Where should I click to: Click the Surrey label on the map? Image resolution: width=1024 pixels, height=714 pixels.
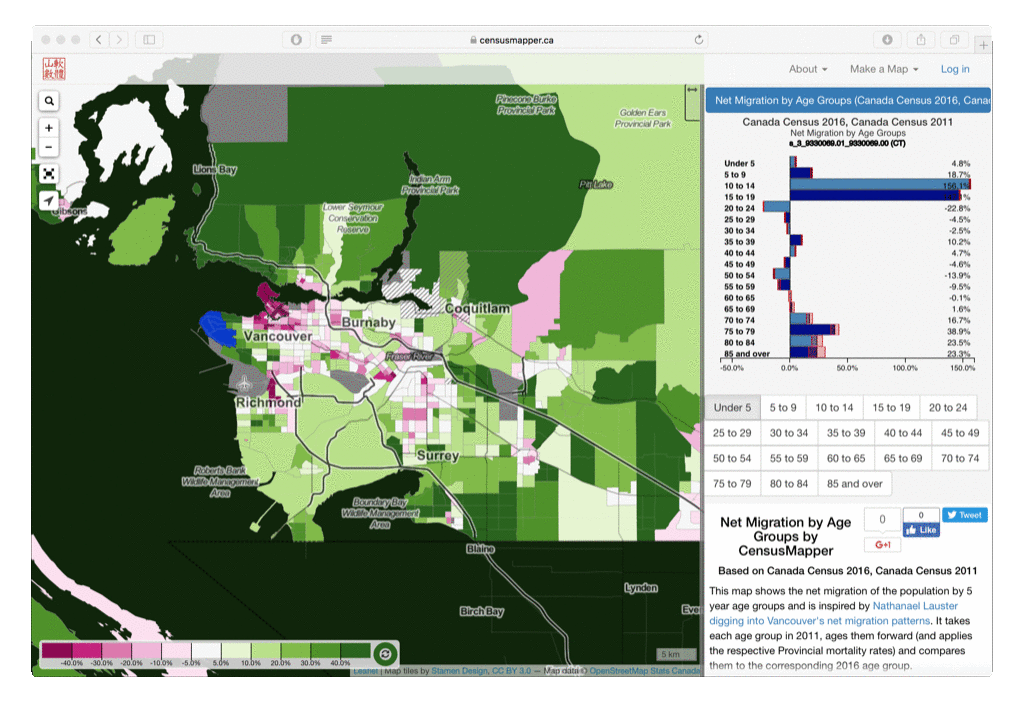[438, 455]
